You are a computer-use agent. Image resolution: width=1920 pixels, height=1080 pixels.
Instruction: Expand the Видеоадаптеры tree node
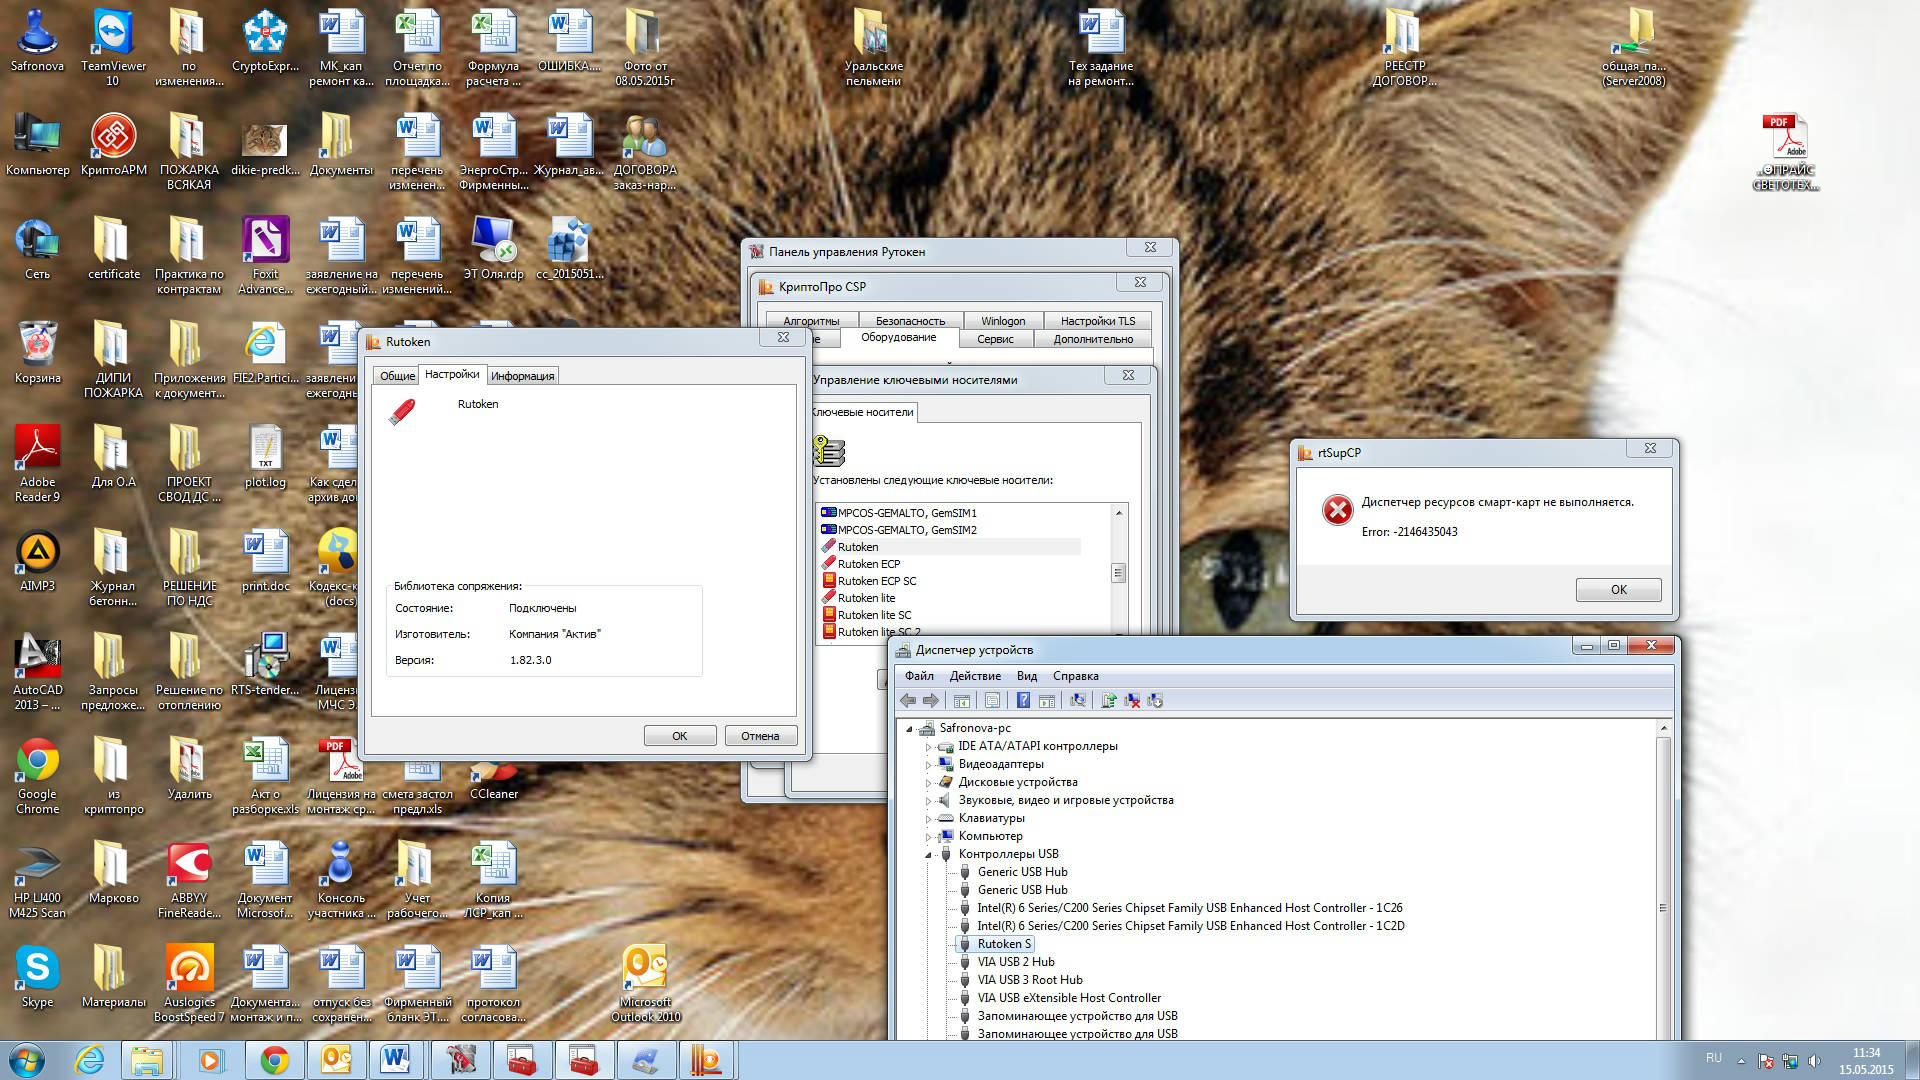tap(928, 765)
